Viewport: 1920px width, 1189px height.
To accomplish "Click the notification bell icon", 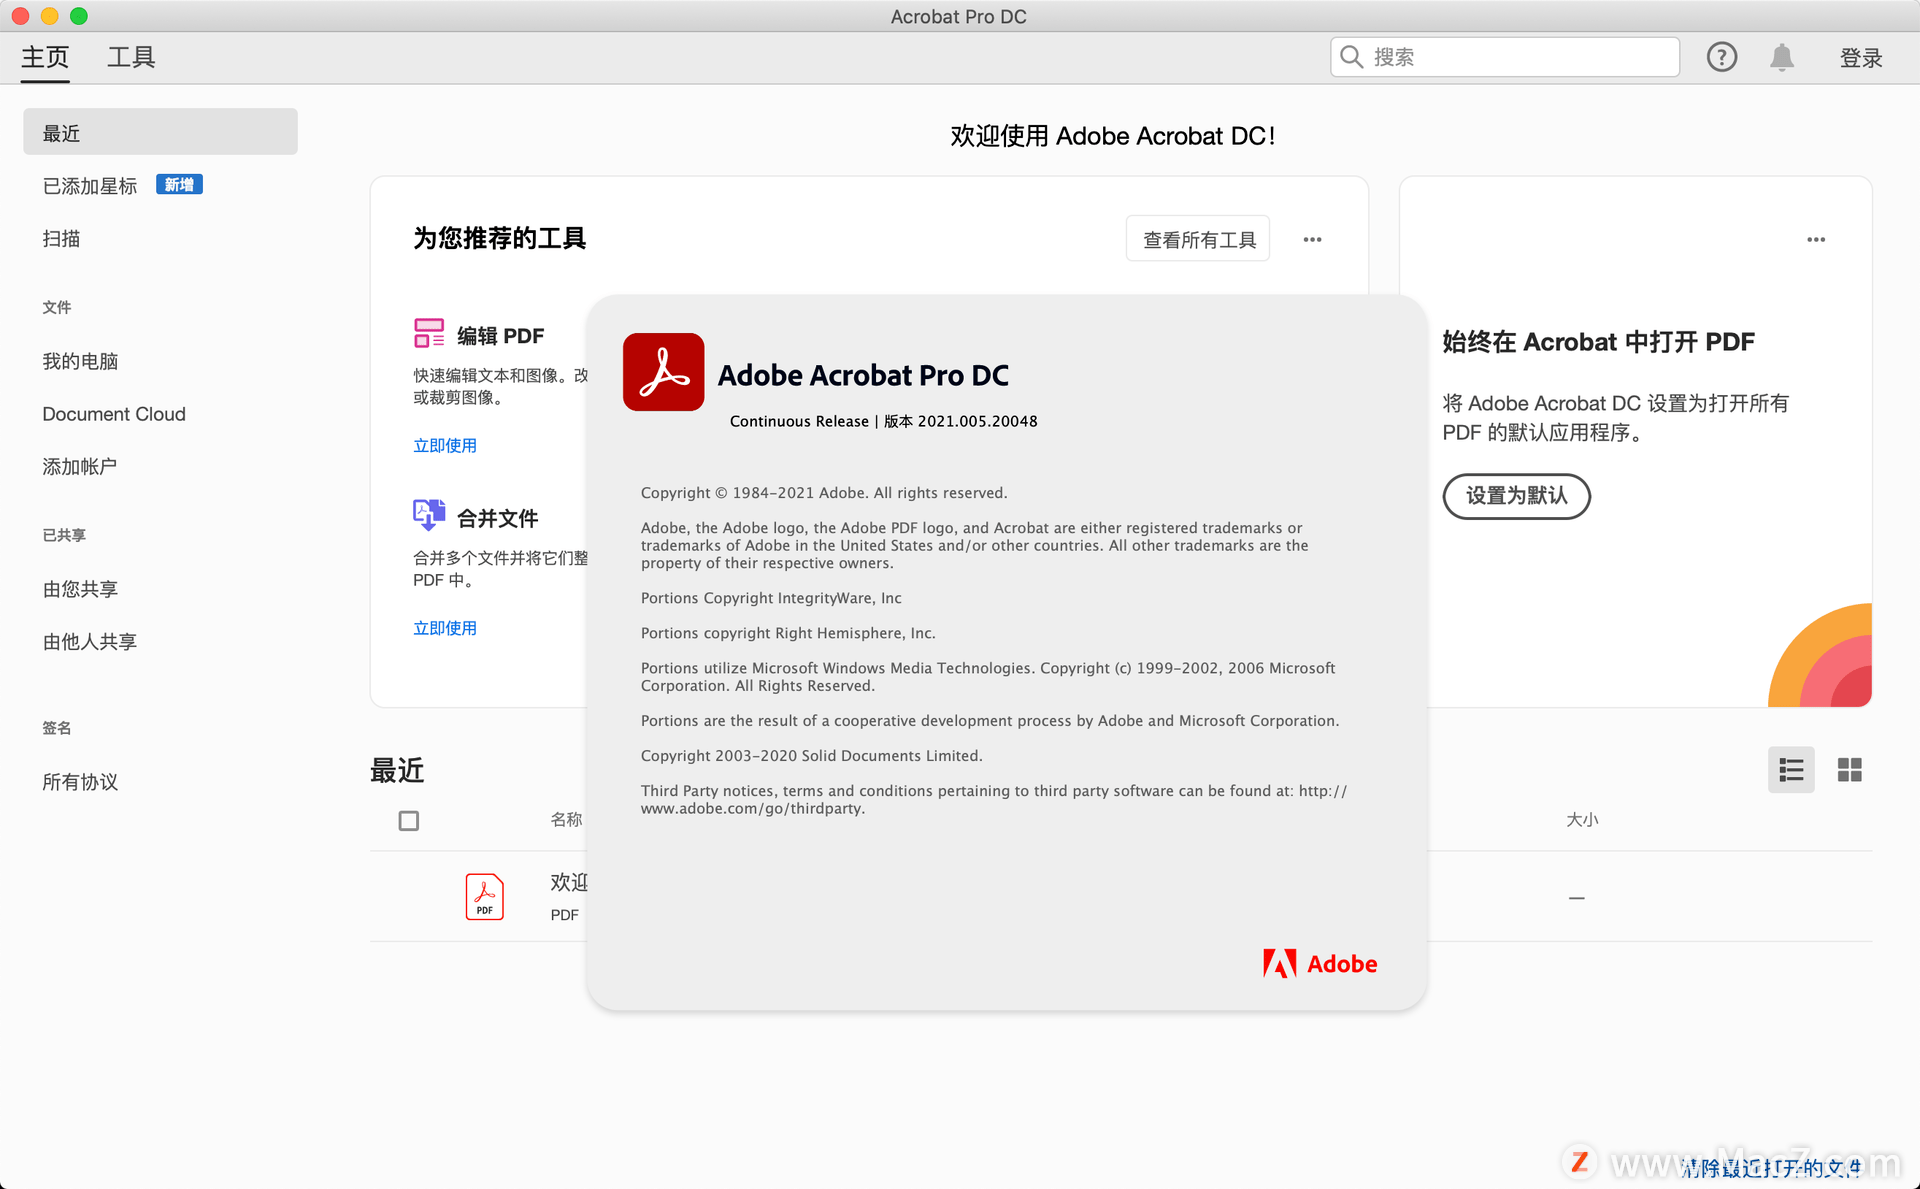I will coord(1781,57).
